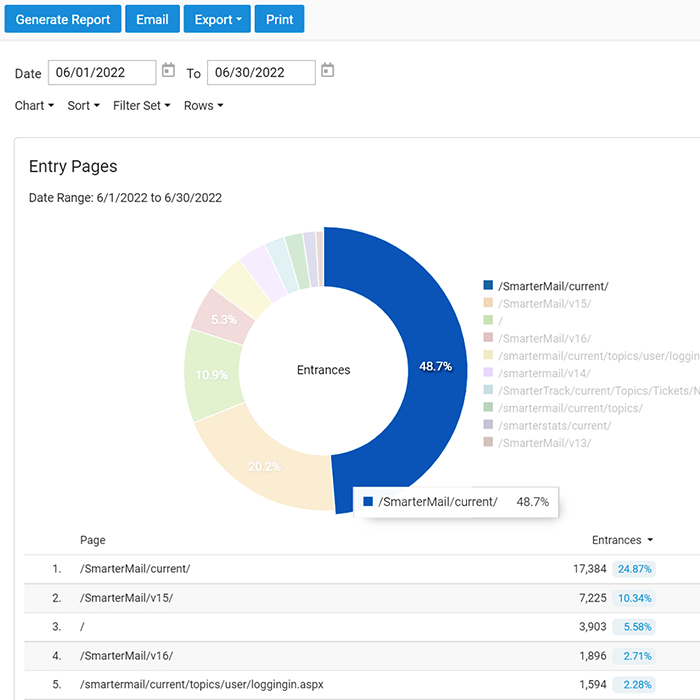Open the Rows menu
This screenshot has height=700, width=700.
(204, 106)
